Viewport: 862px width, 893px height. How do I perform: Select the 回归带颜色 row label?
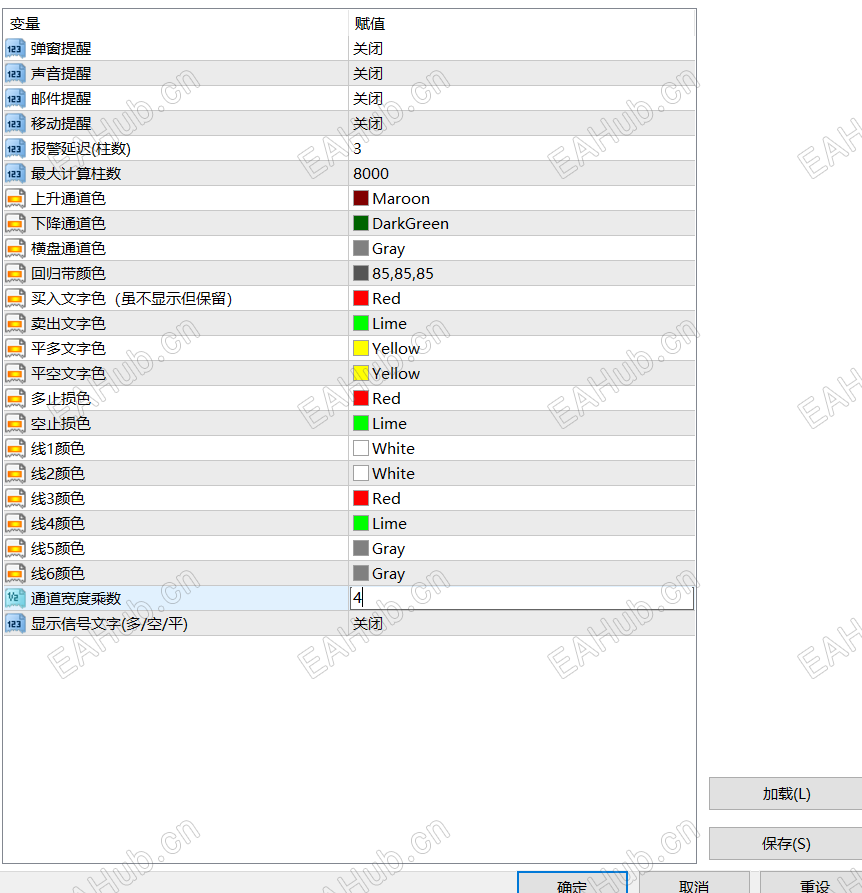pyautogui.click(x=68, y=274)
